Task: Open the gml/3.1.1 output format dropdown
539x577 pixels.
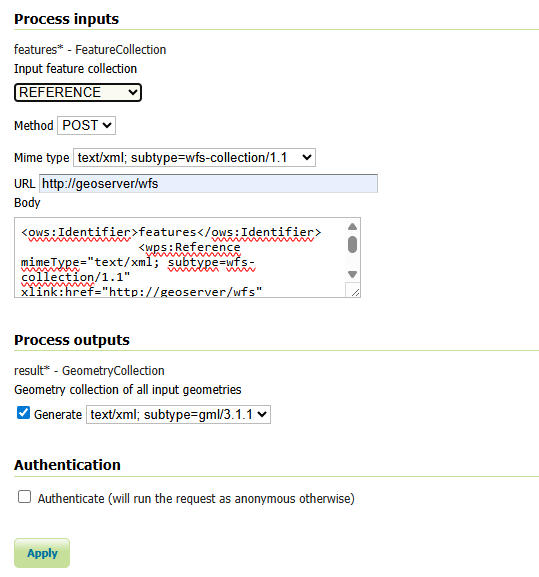Action: point(178,415)
